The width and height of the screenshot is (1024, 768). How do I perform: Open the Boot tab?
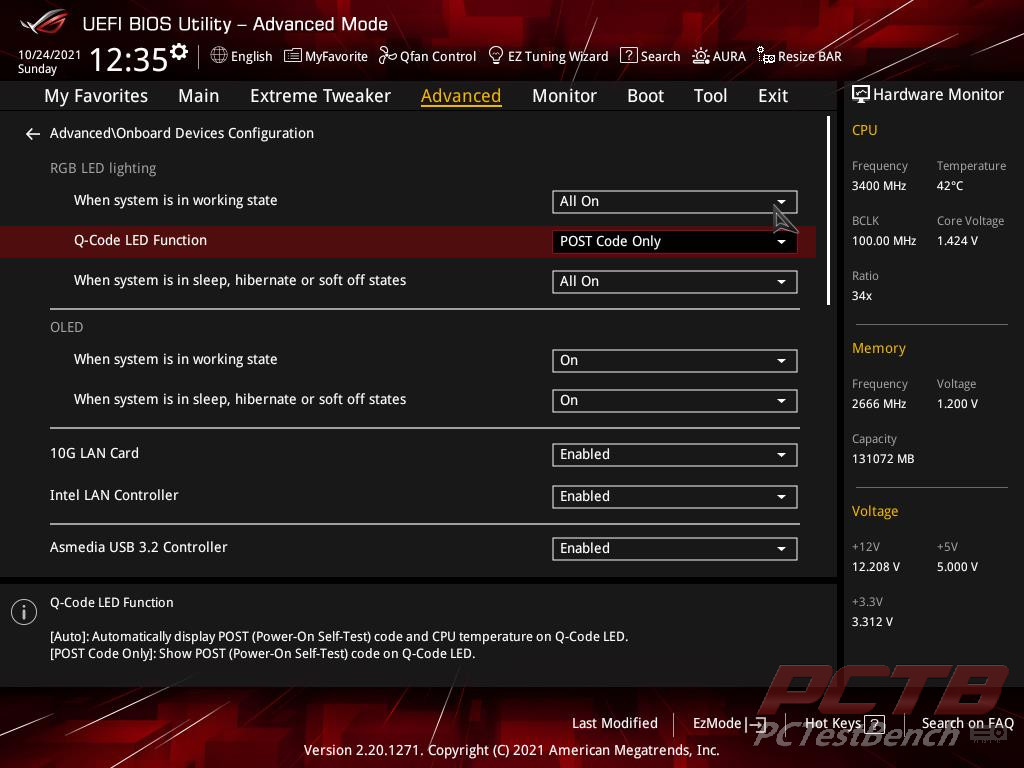[x=645, y=96]
